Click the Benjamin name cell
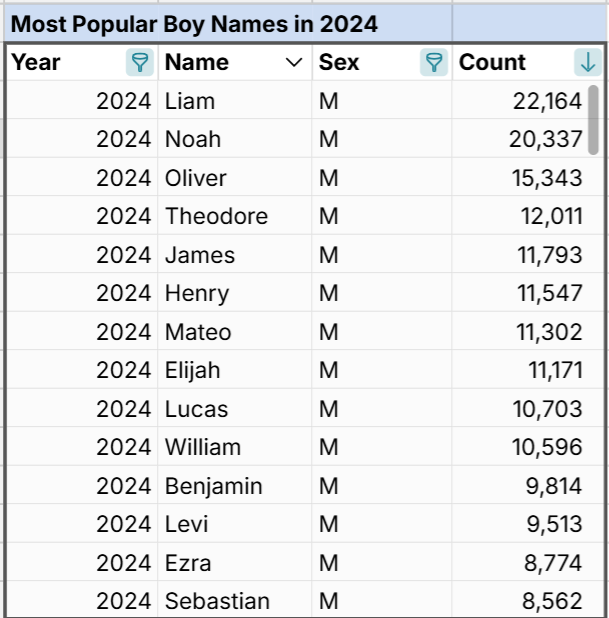 point(213,486)
